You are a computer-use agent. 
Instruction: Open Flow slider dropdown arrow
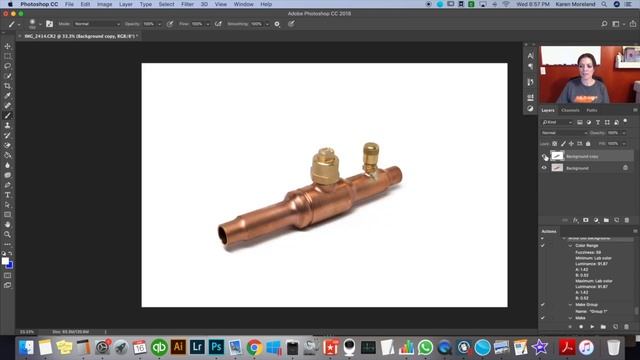click(x=207, y=24)
